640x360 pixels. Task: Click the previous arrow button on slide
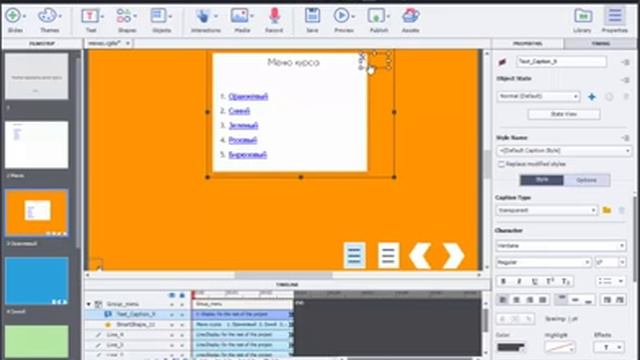(420, 256)
